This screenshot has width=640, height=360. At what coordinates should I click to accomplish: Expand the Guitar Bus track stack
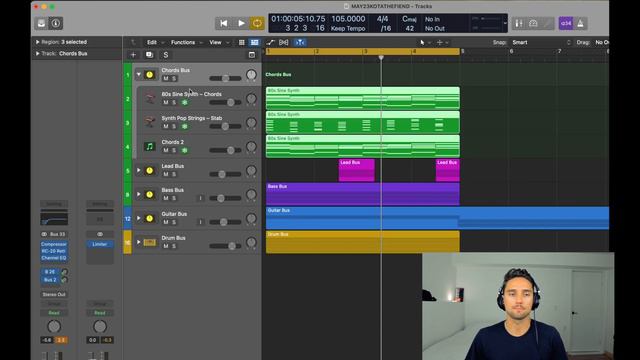pyautogui.click(x=139, y=218)
